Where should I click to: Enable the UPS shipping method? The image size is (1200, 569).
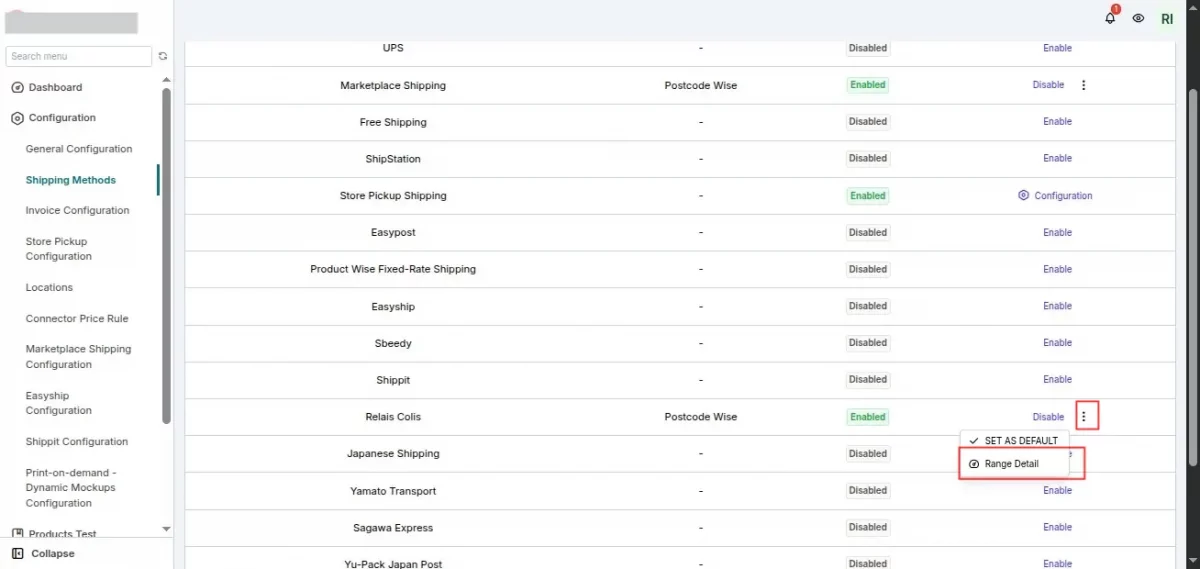[1057, 48]
